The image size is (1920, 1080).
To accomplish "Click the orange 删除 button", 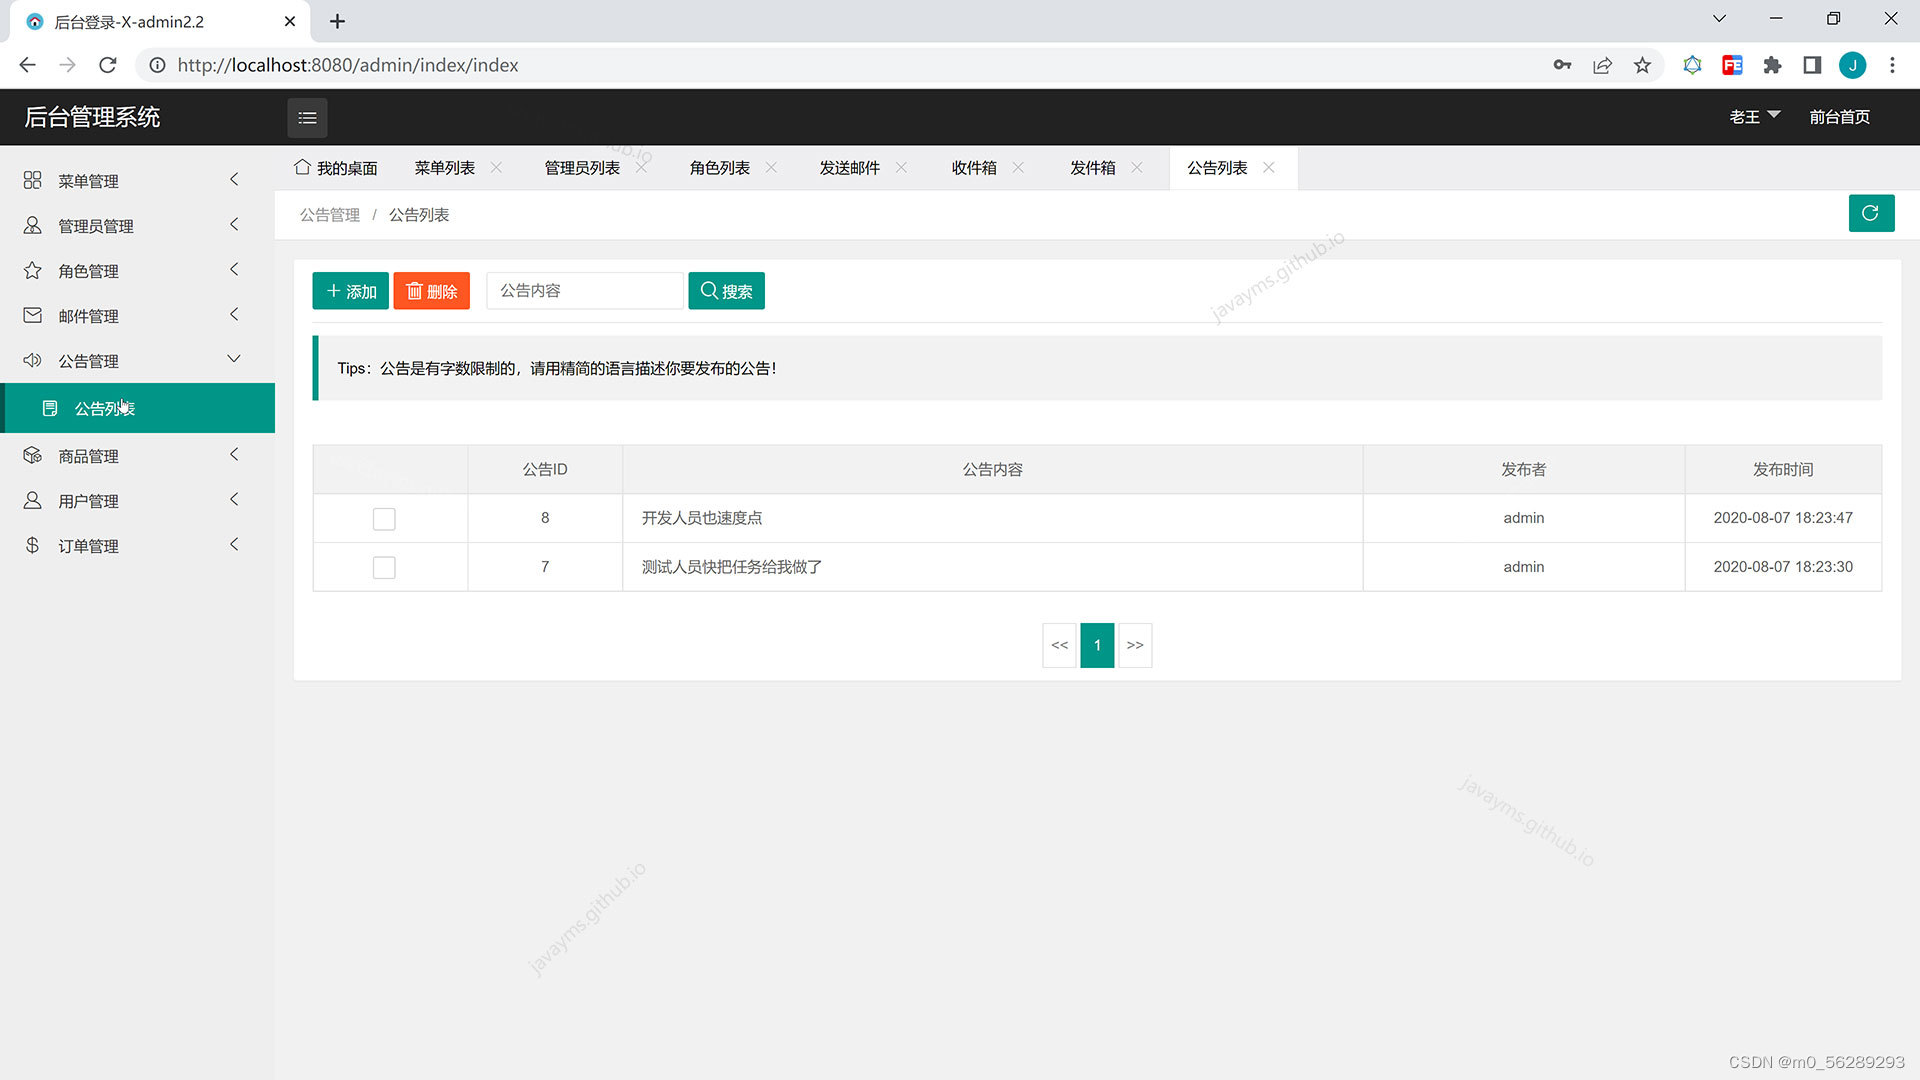I will 432,291.
